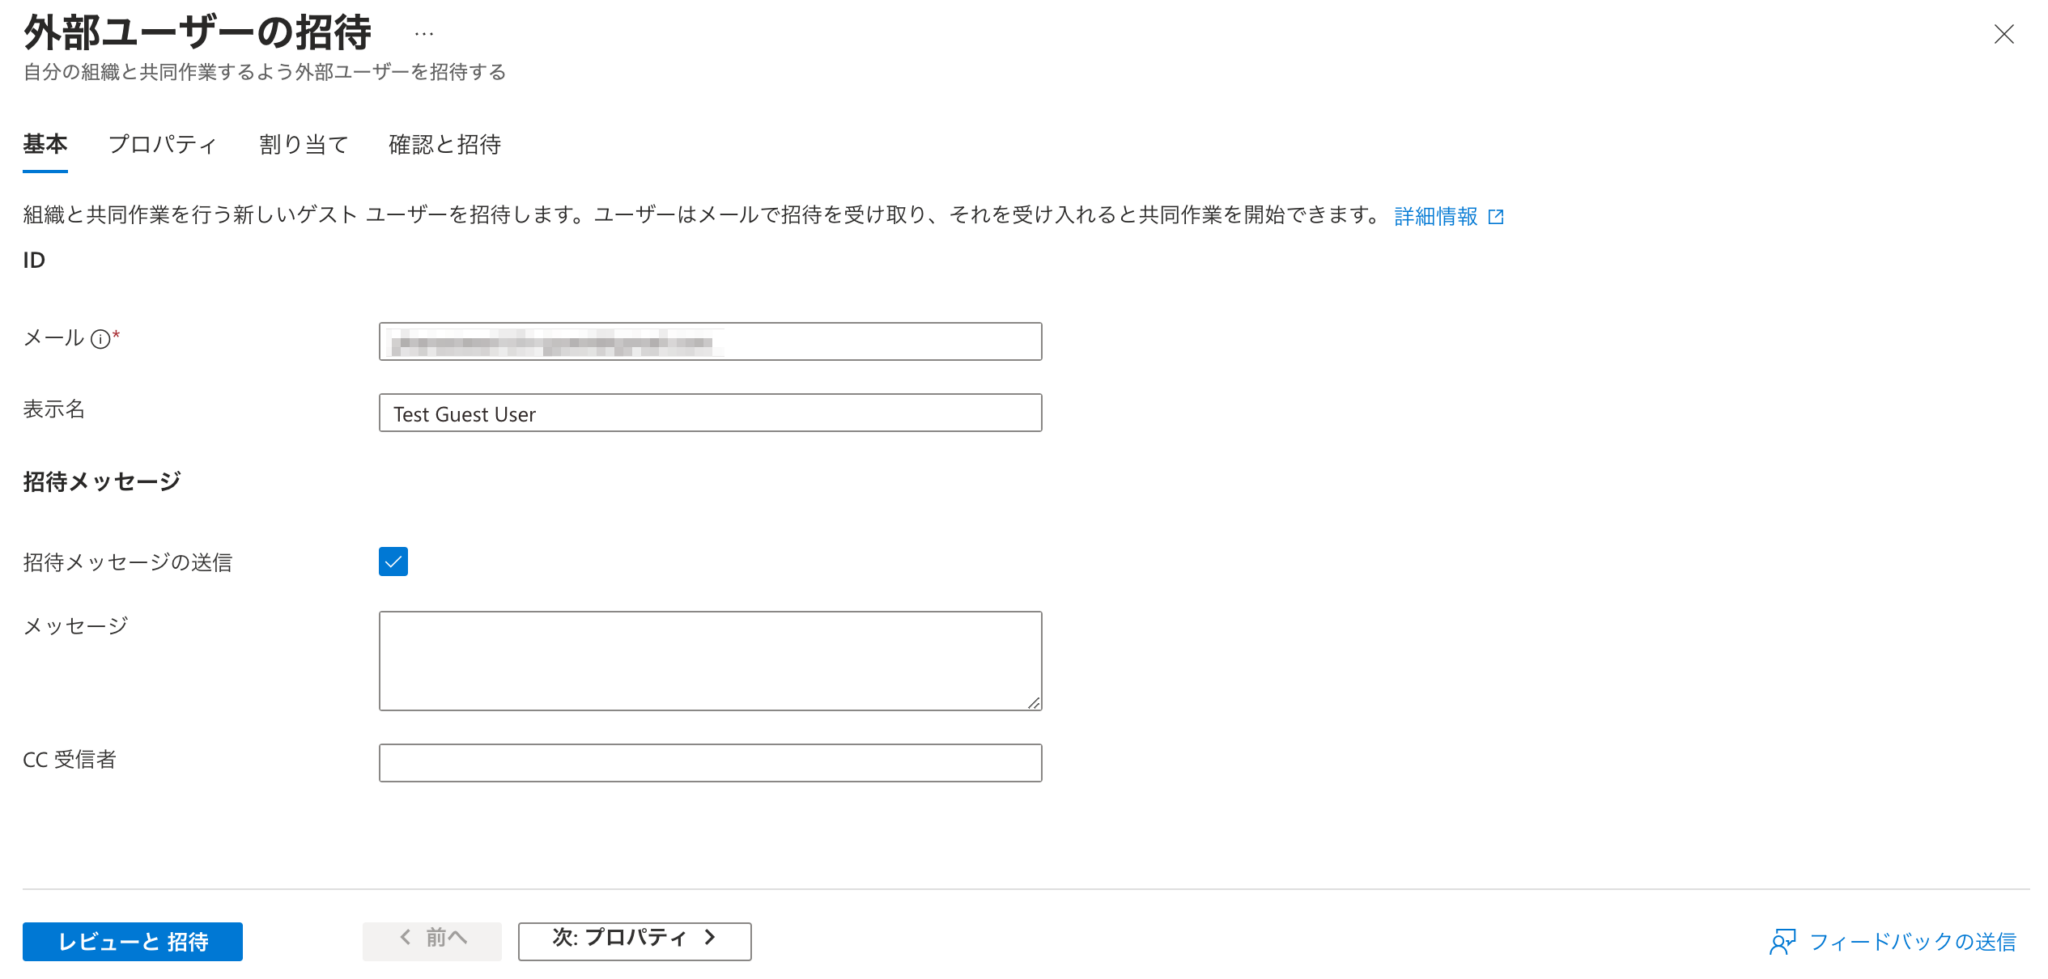This screenshot has height=979, width=2048.
Task: Open 詳細情報 documentation link
Action: pos(1434,215)
